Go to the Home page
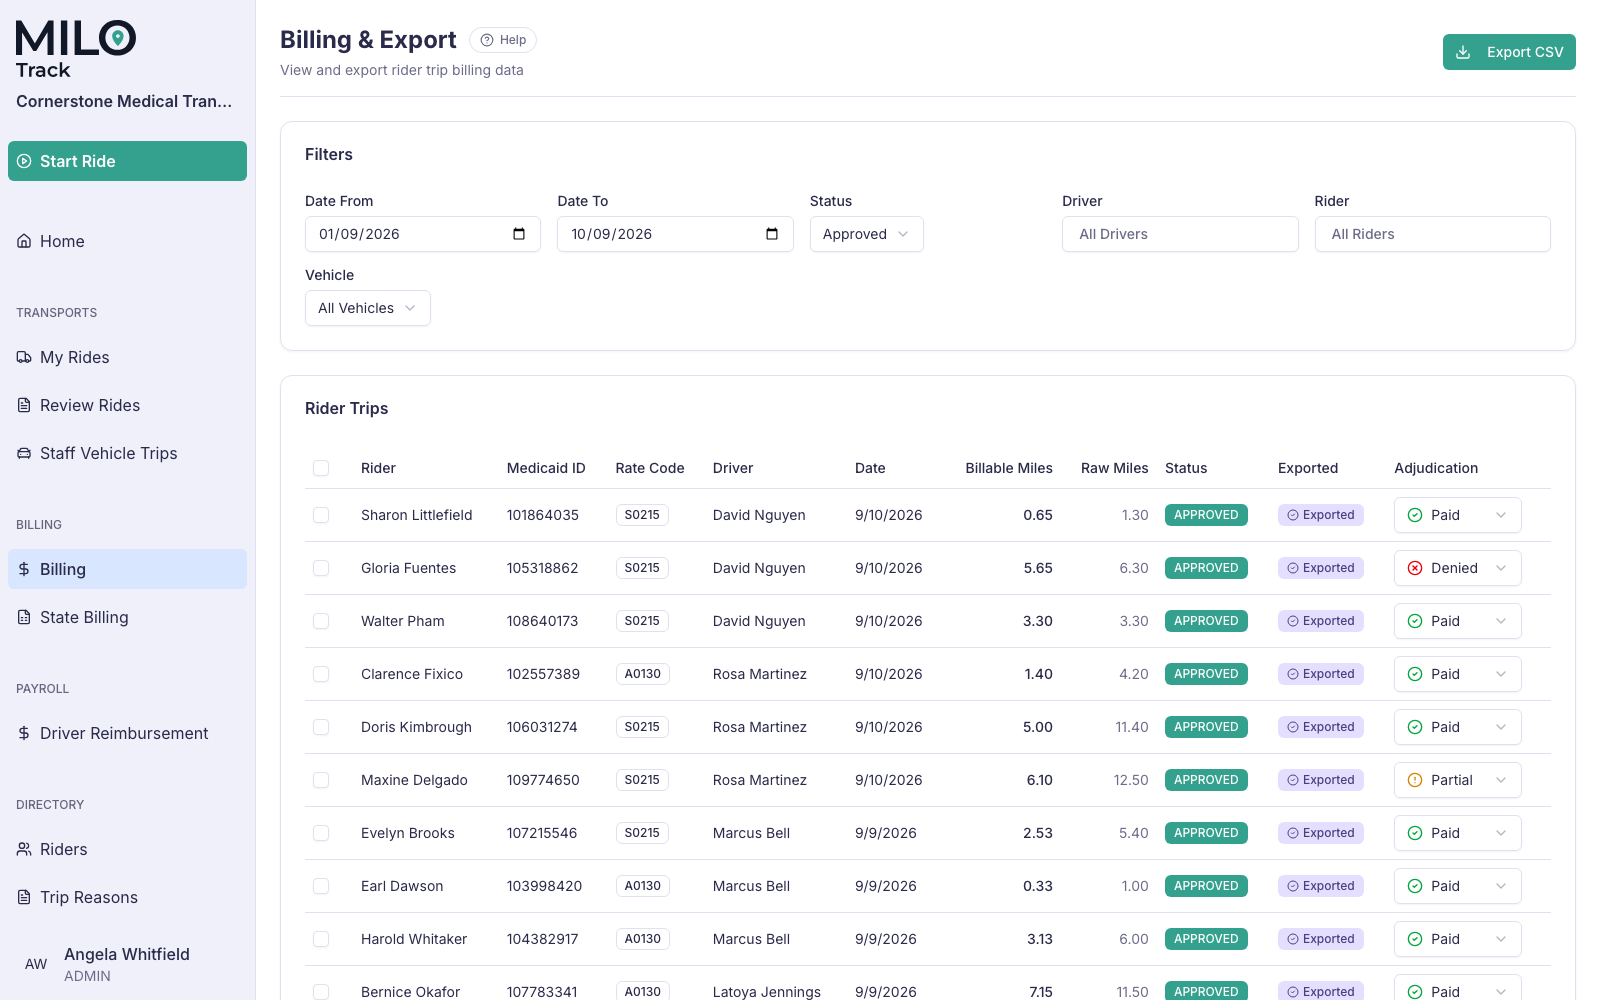Screen dimensions: 1600x1000 point(127,241)
